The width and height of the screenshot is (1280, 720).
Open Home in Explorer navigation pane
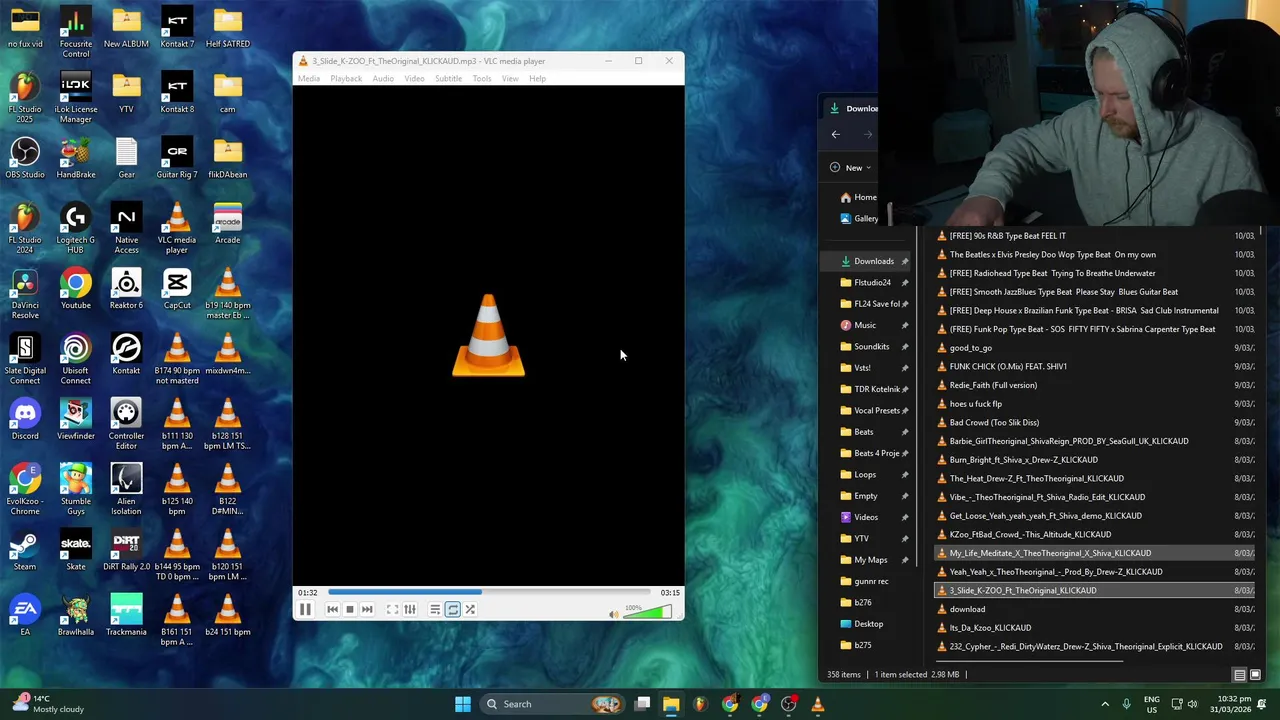pos(858,197)
